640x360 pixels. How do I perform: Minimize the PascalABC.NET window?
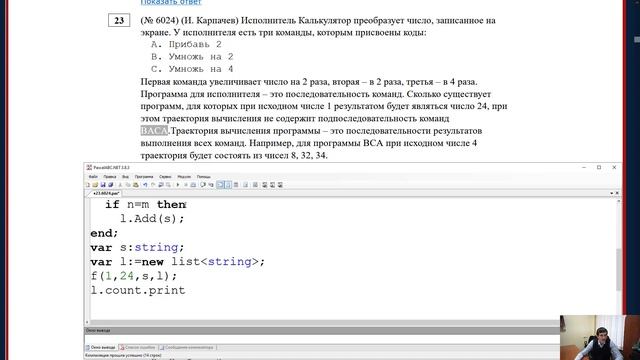coord(584,167)
